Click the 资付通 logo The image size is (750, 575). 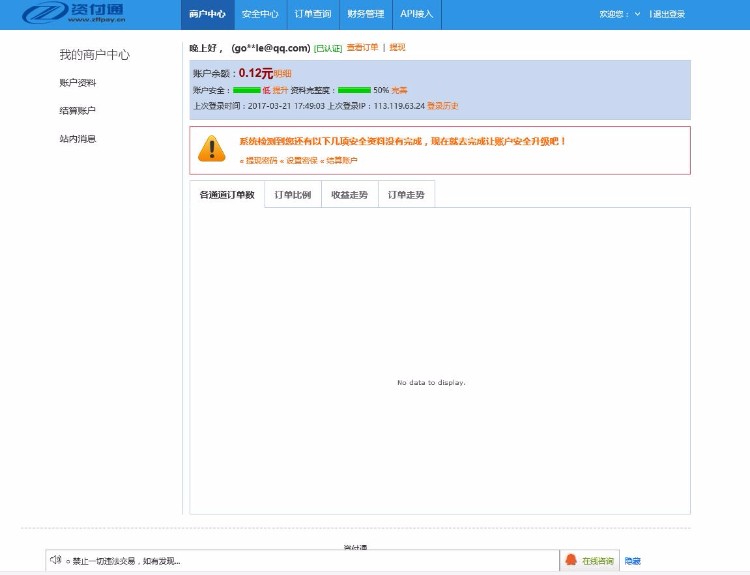[x=74, y=12]
